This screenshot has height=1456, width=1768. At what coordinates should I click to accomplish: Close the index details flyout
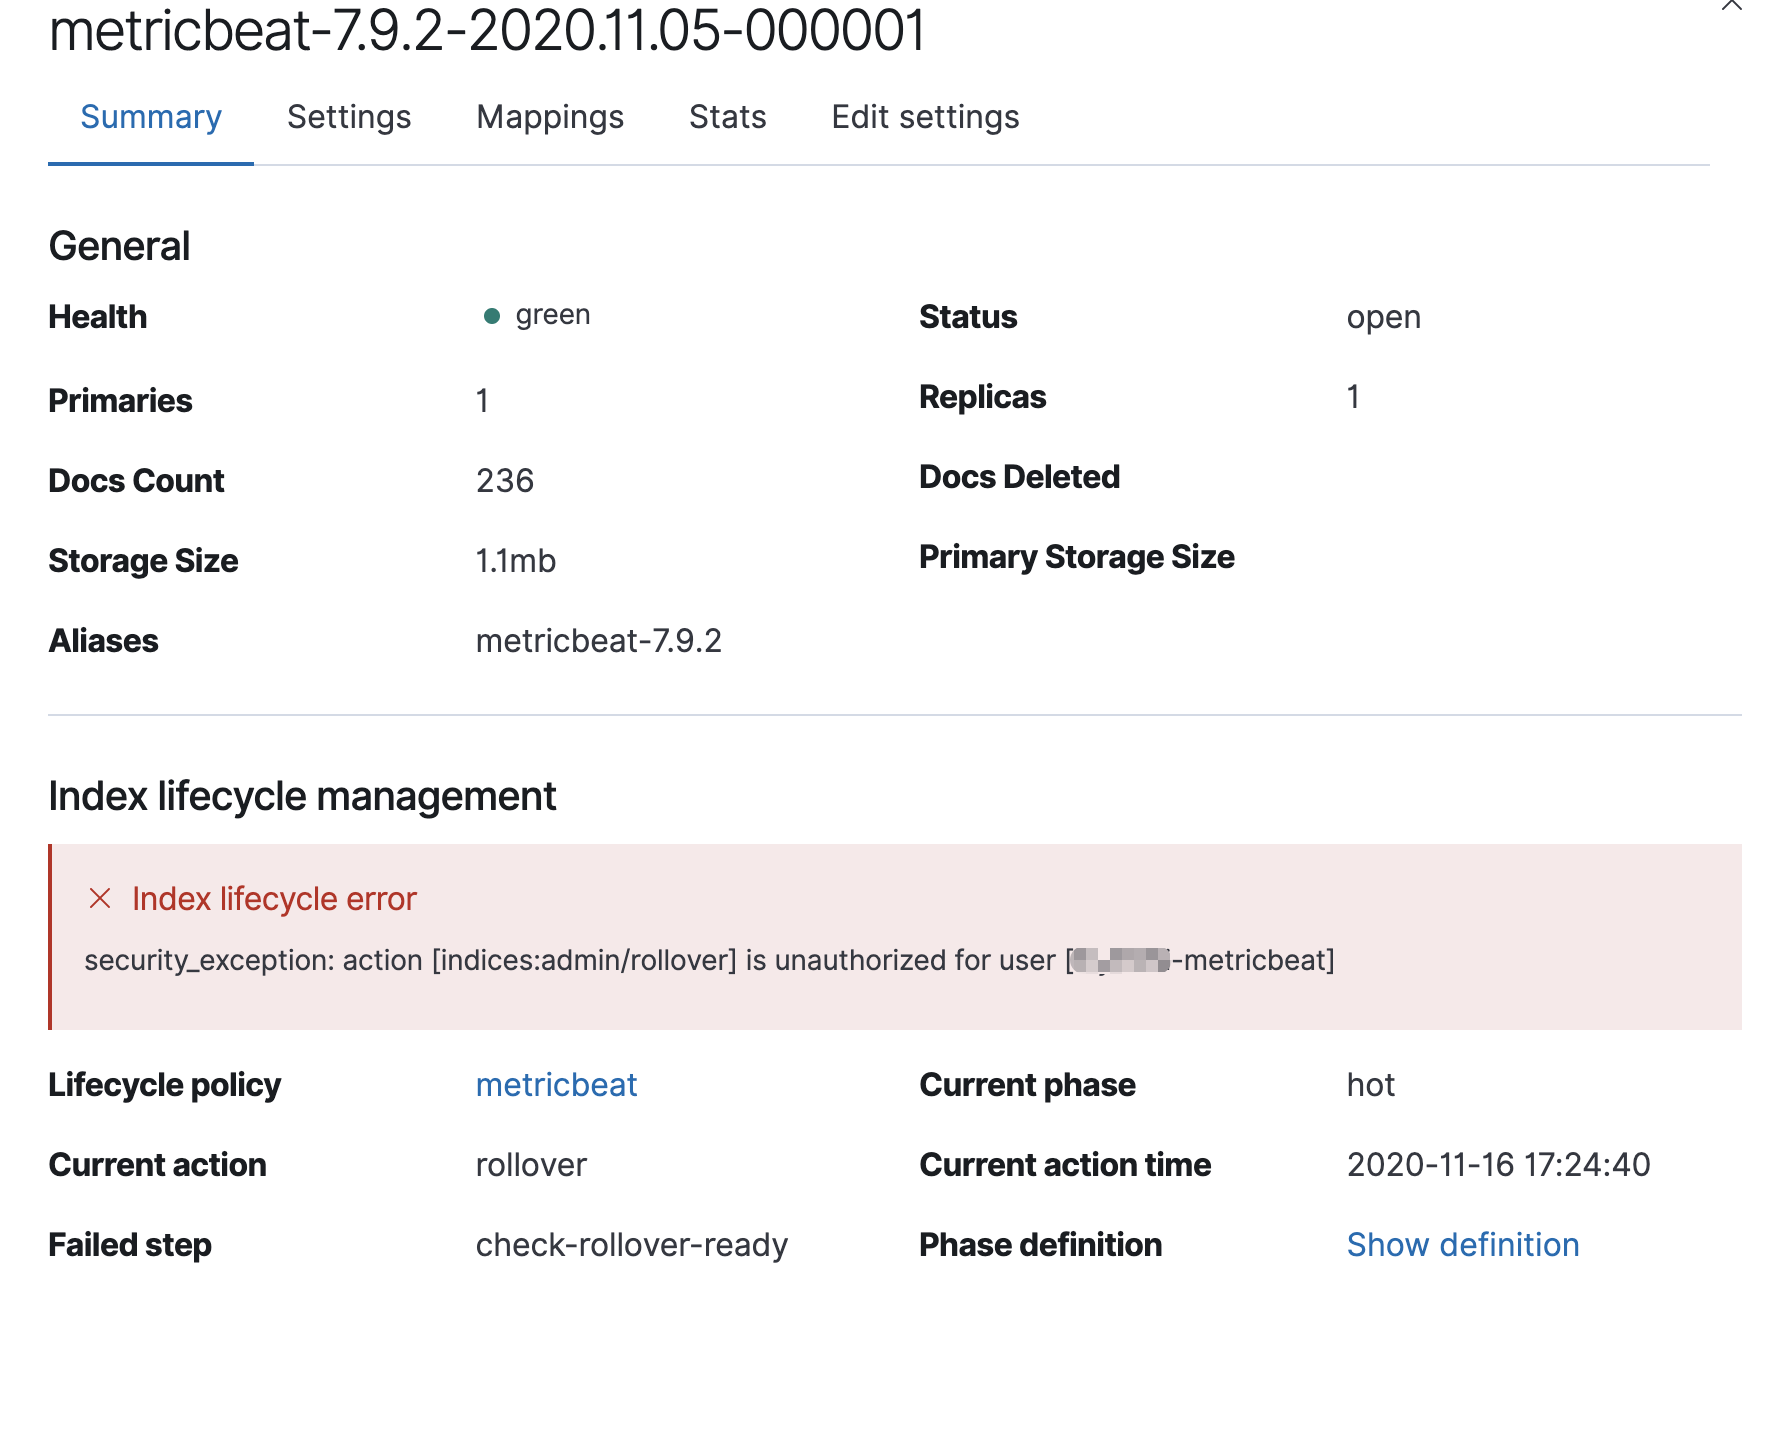pos(1731,4)
